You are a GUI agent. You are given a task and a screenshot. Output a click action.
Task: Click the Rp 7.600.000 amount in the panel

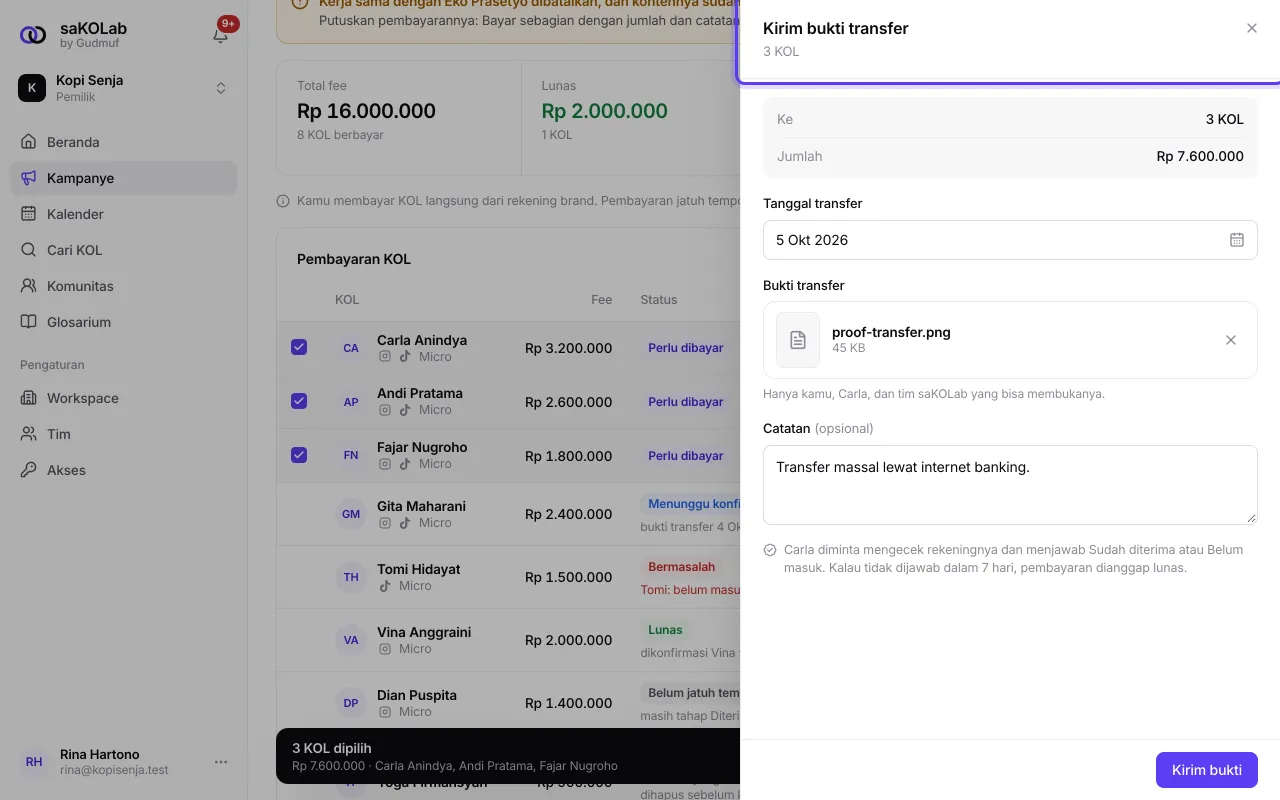pyautogui.click(x=1200, y=156)
